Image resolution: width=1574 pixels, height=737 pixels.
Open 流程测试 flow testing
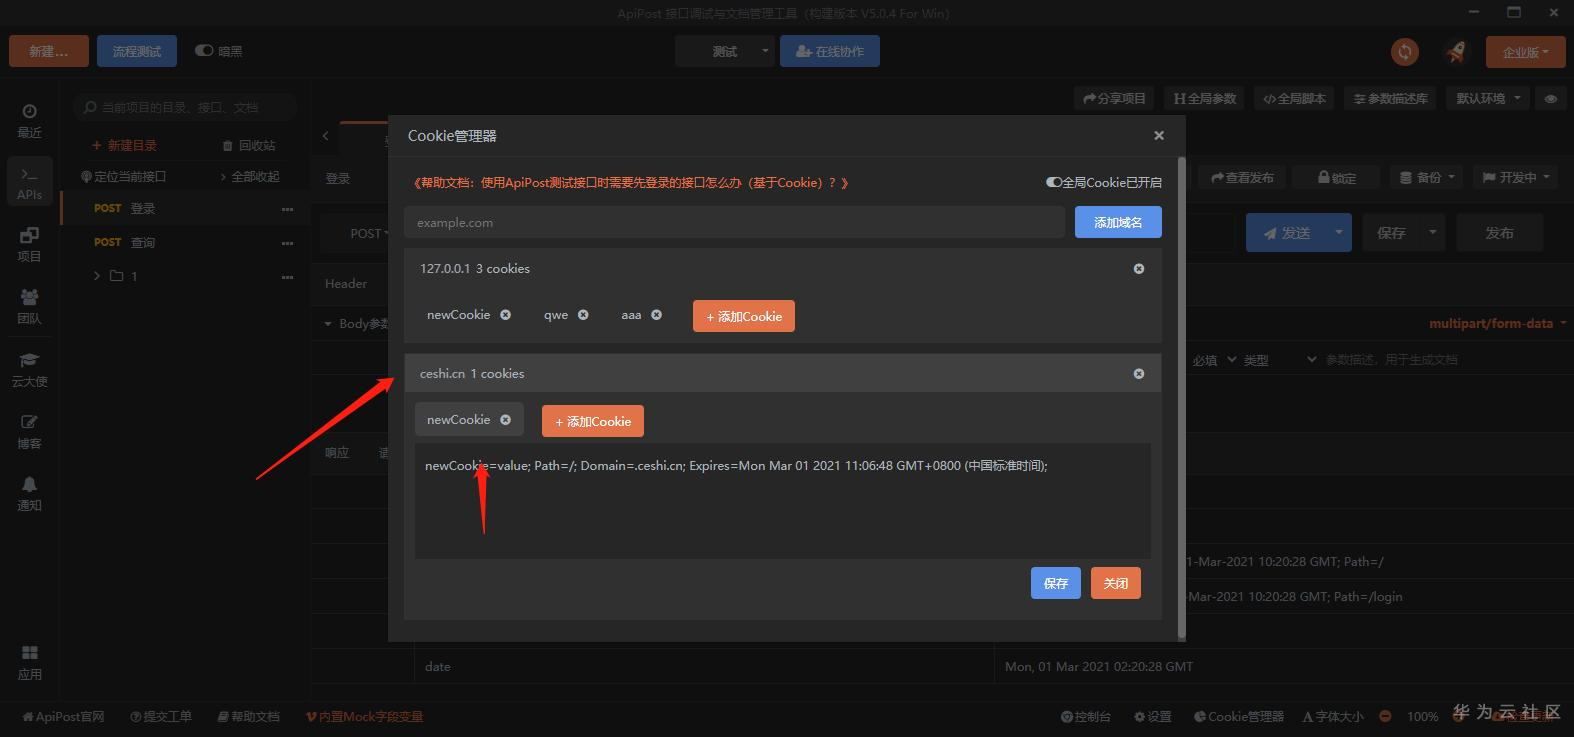tap(137, 52)
